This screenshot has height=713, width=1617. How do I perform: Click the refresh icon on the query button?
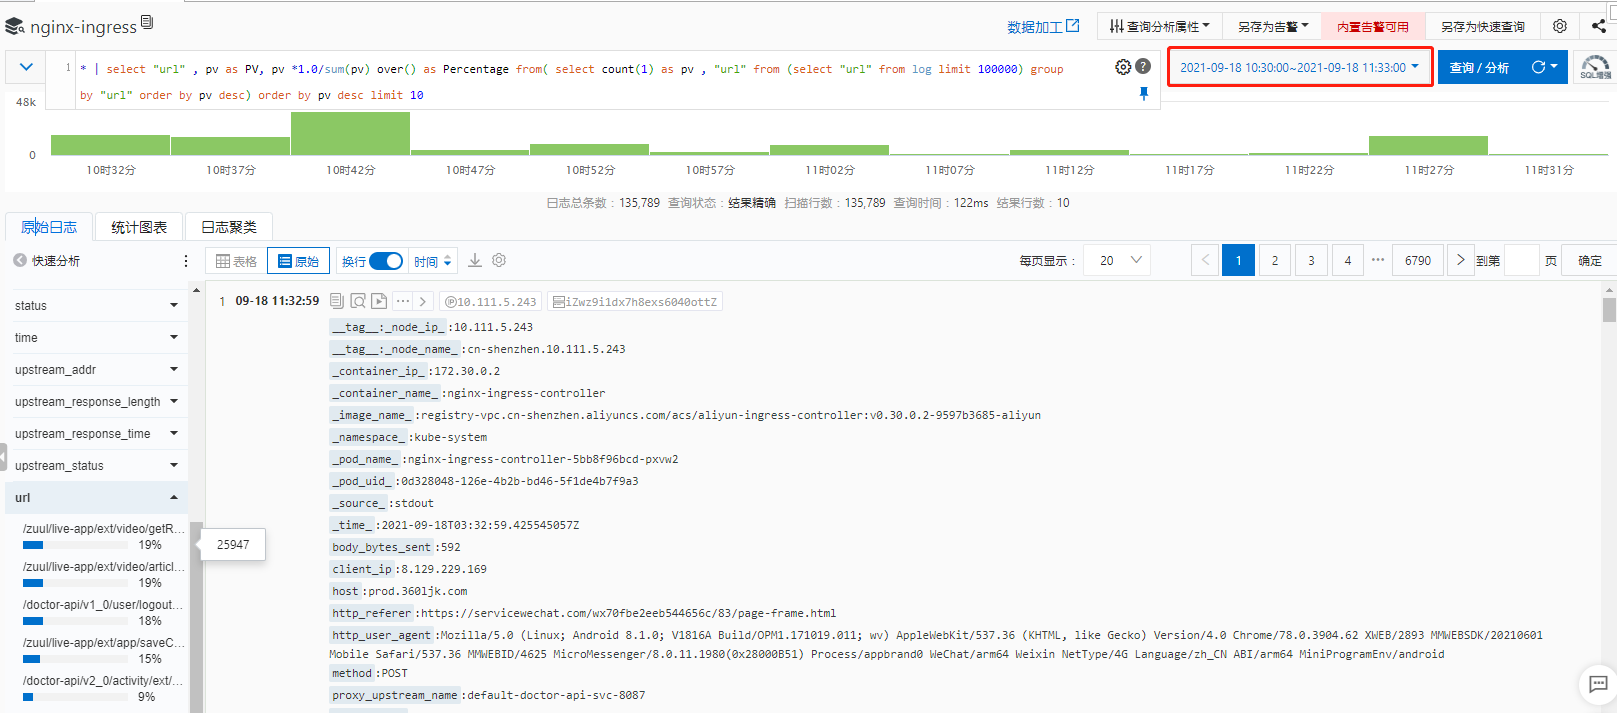[x=1539, y=67]
